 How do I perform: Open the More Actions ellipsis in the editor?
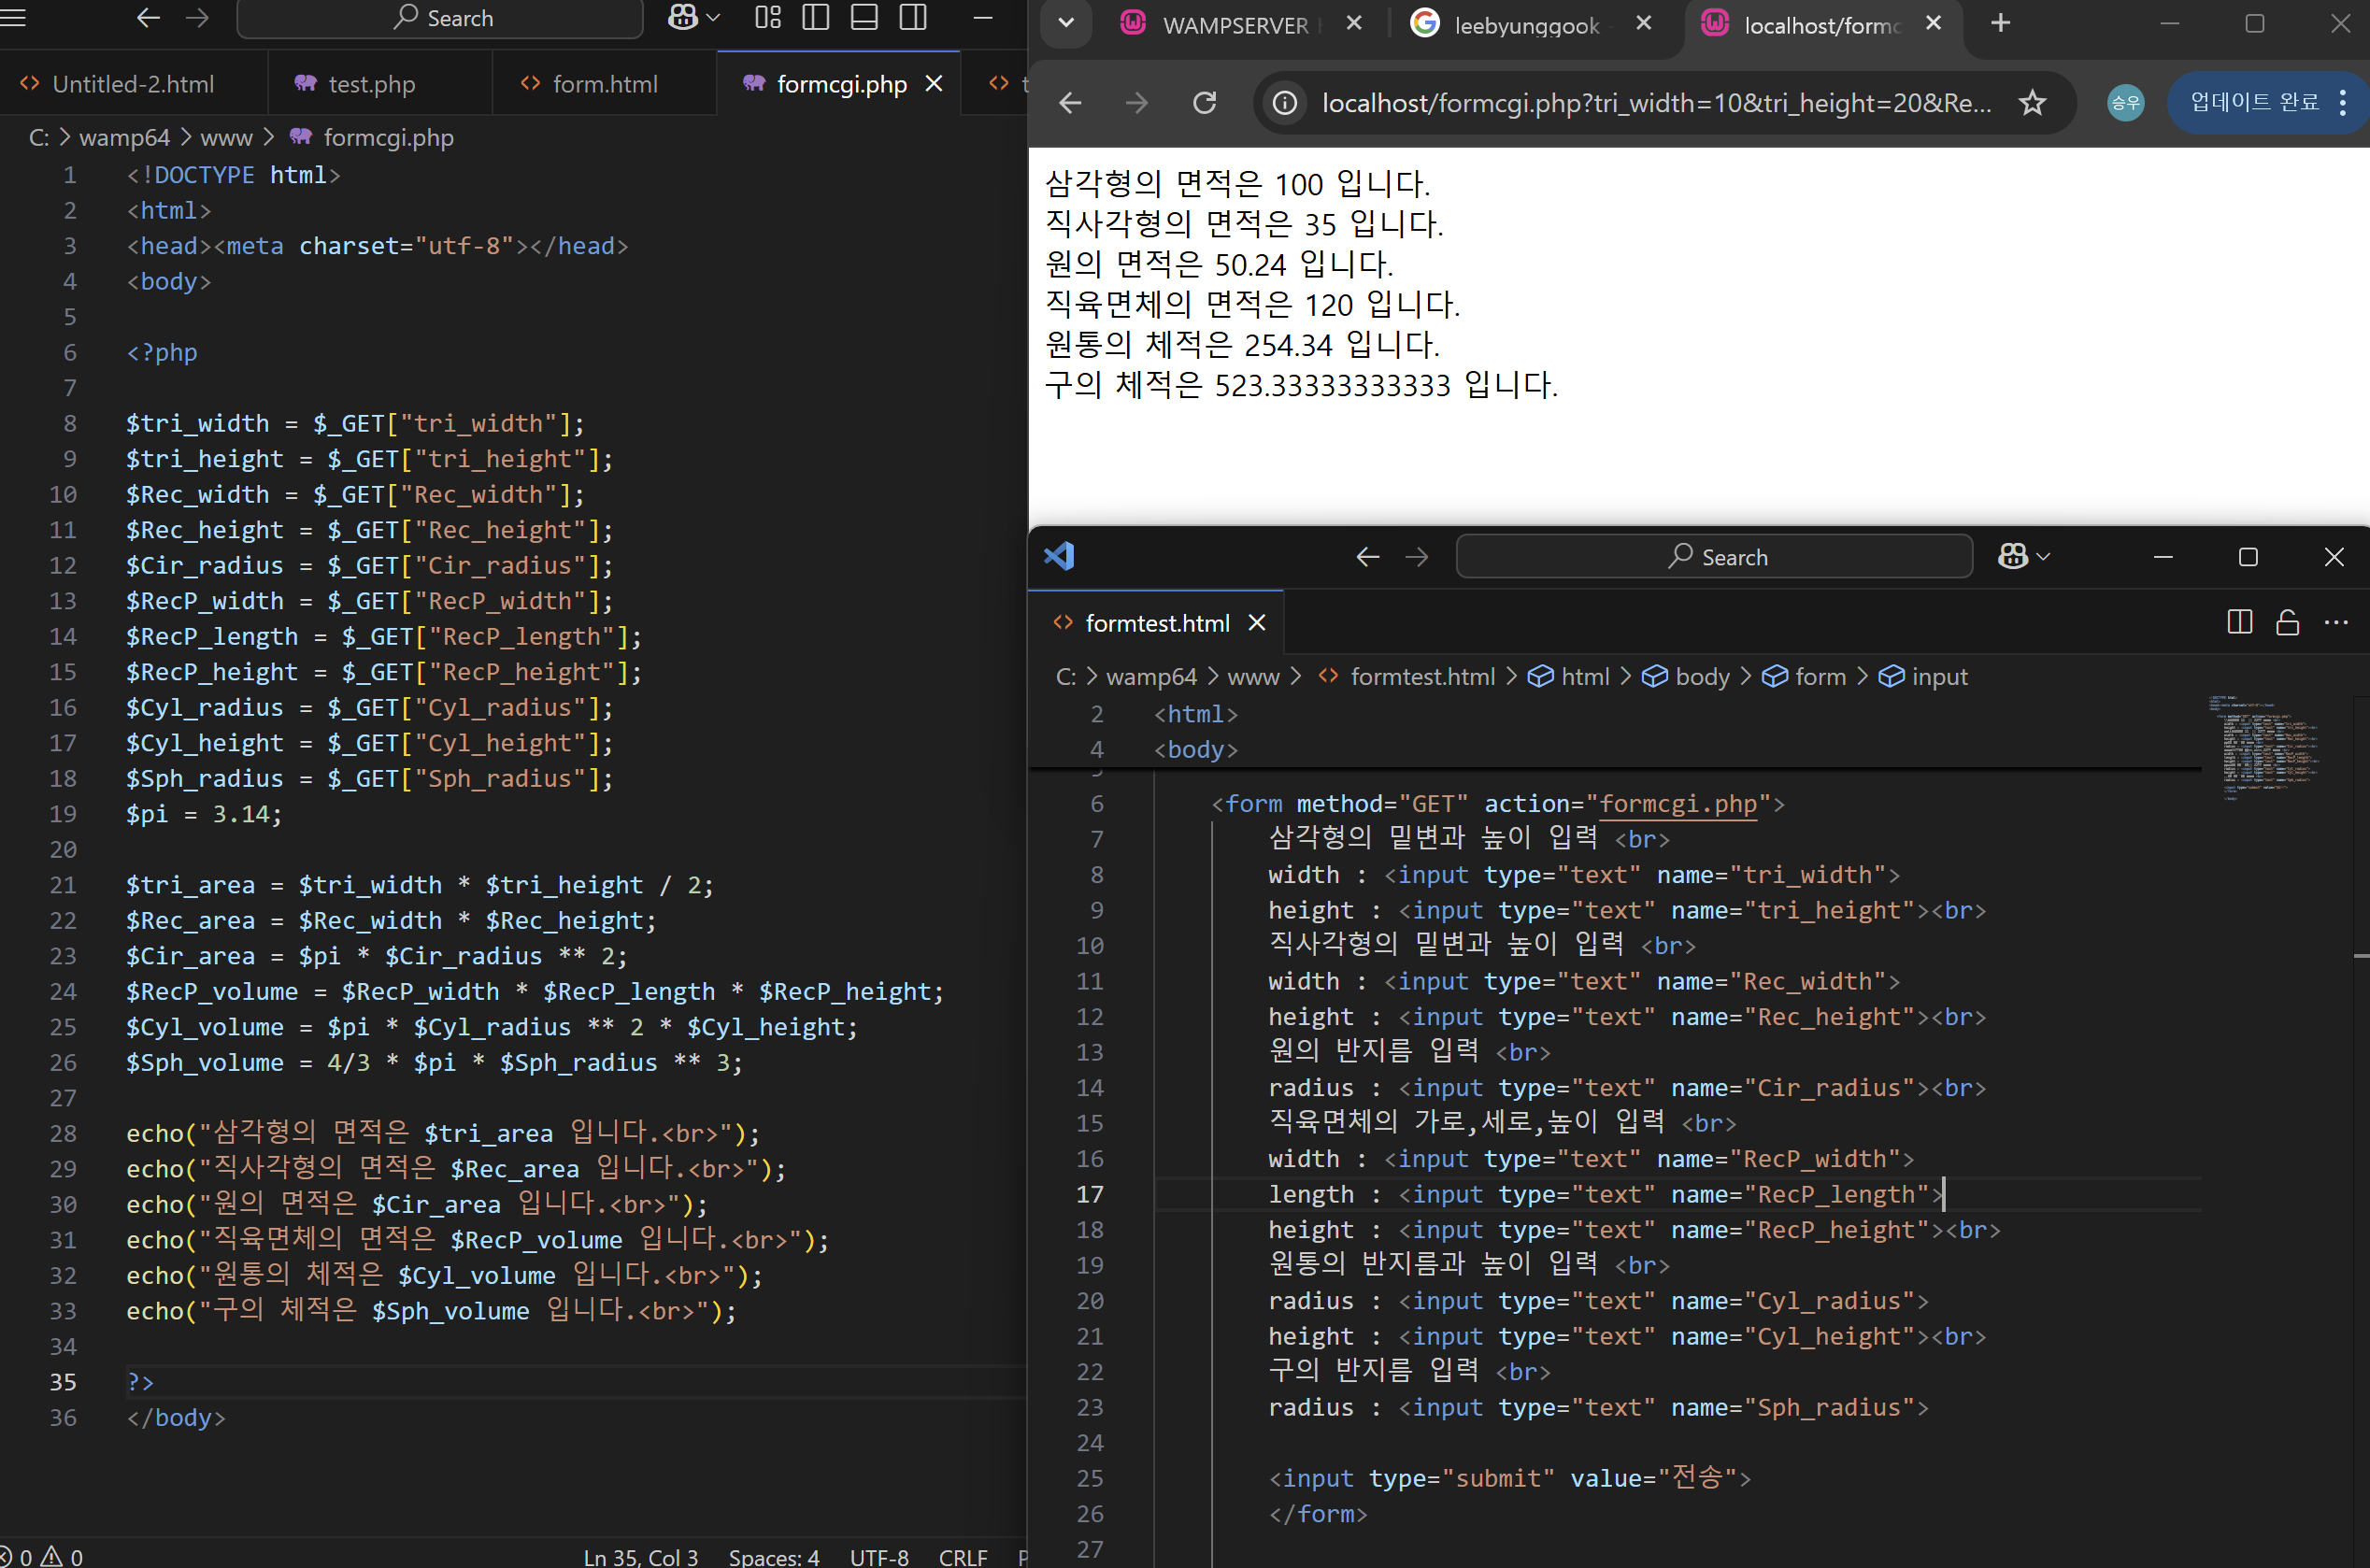2336,622
